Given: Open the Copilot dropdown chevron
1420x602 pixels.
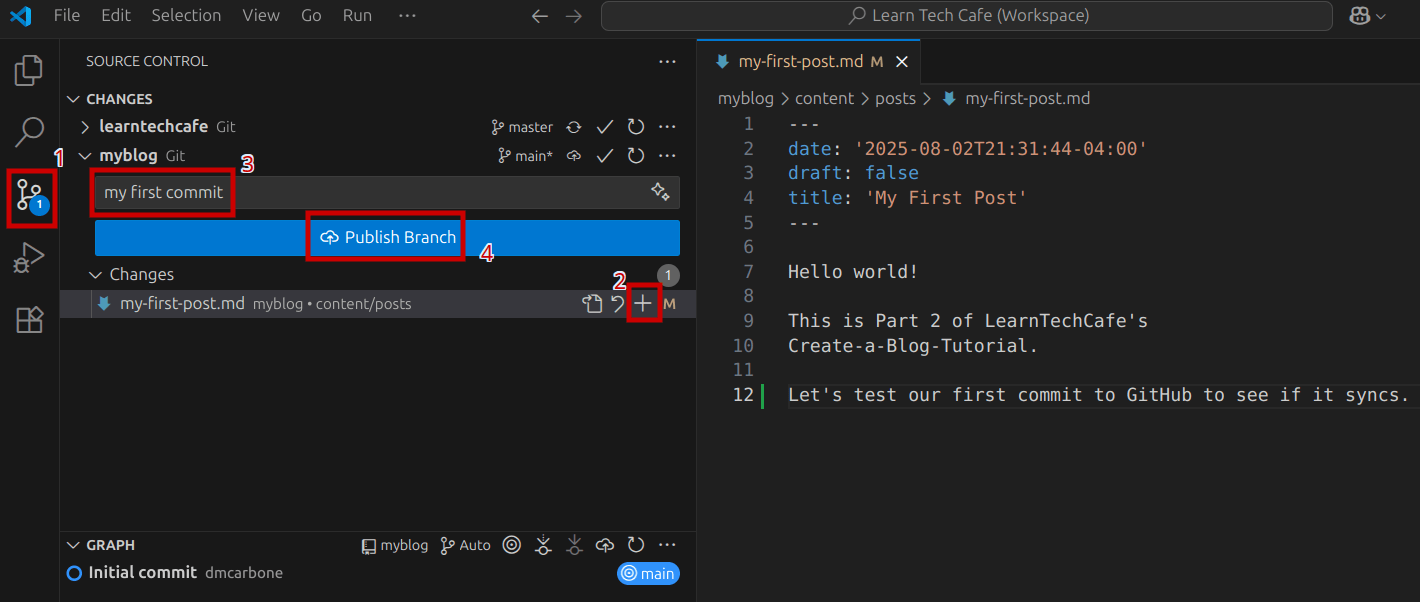Looking at the screenshot, I should 1381,16.
